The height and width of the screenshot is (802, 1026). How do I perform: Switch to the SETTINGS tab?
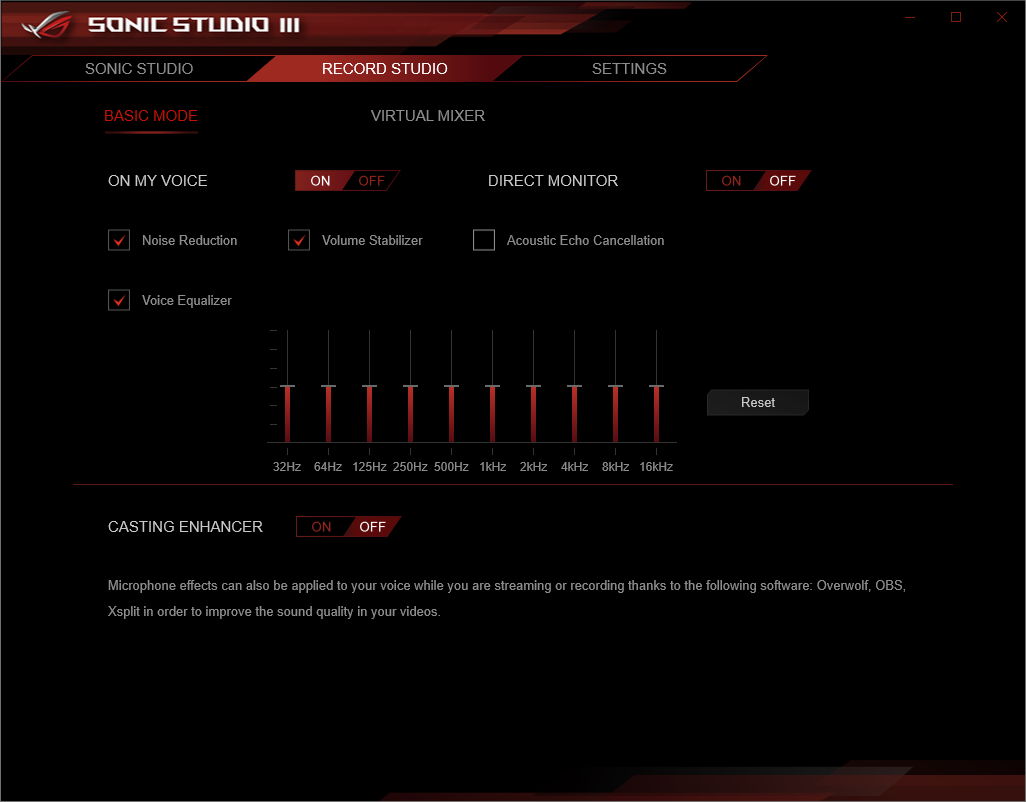pos(629,68)
